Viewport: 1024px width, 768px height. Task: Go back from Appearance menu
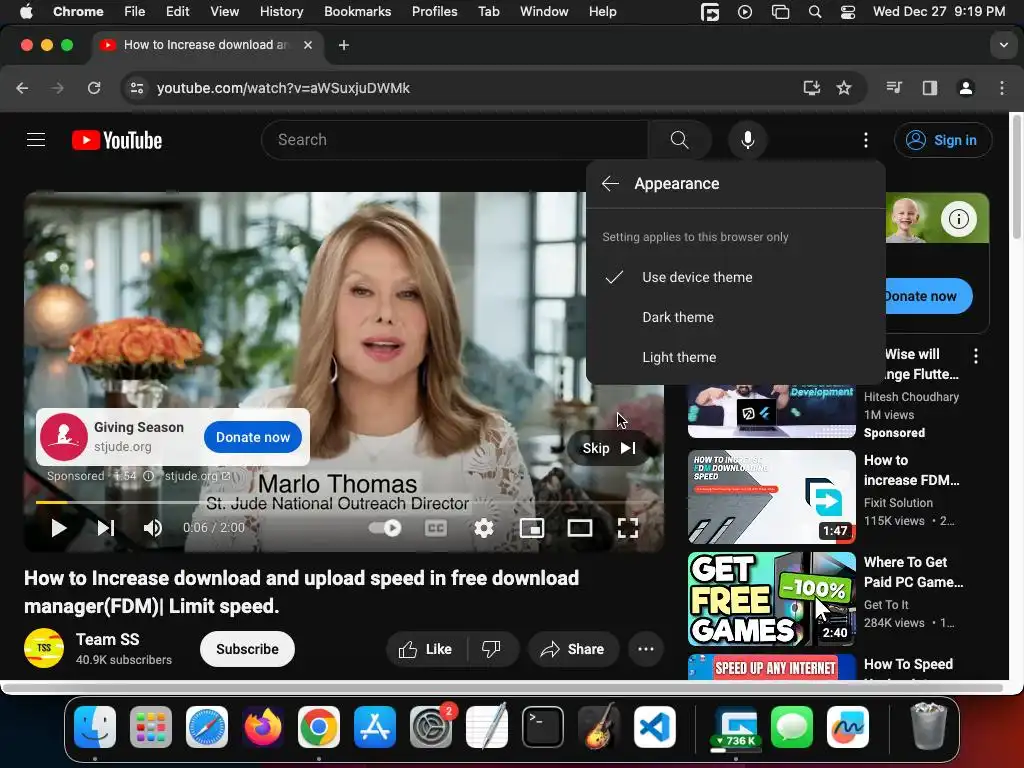pyautogui.click(x=610, y=184)
